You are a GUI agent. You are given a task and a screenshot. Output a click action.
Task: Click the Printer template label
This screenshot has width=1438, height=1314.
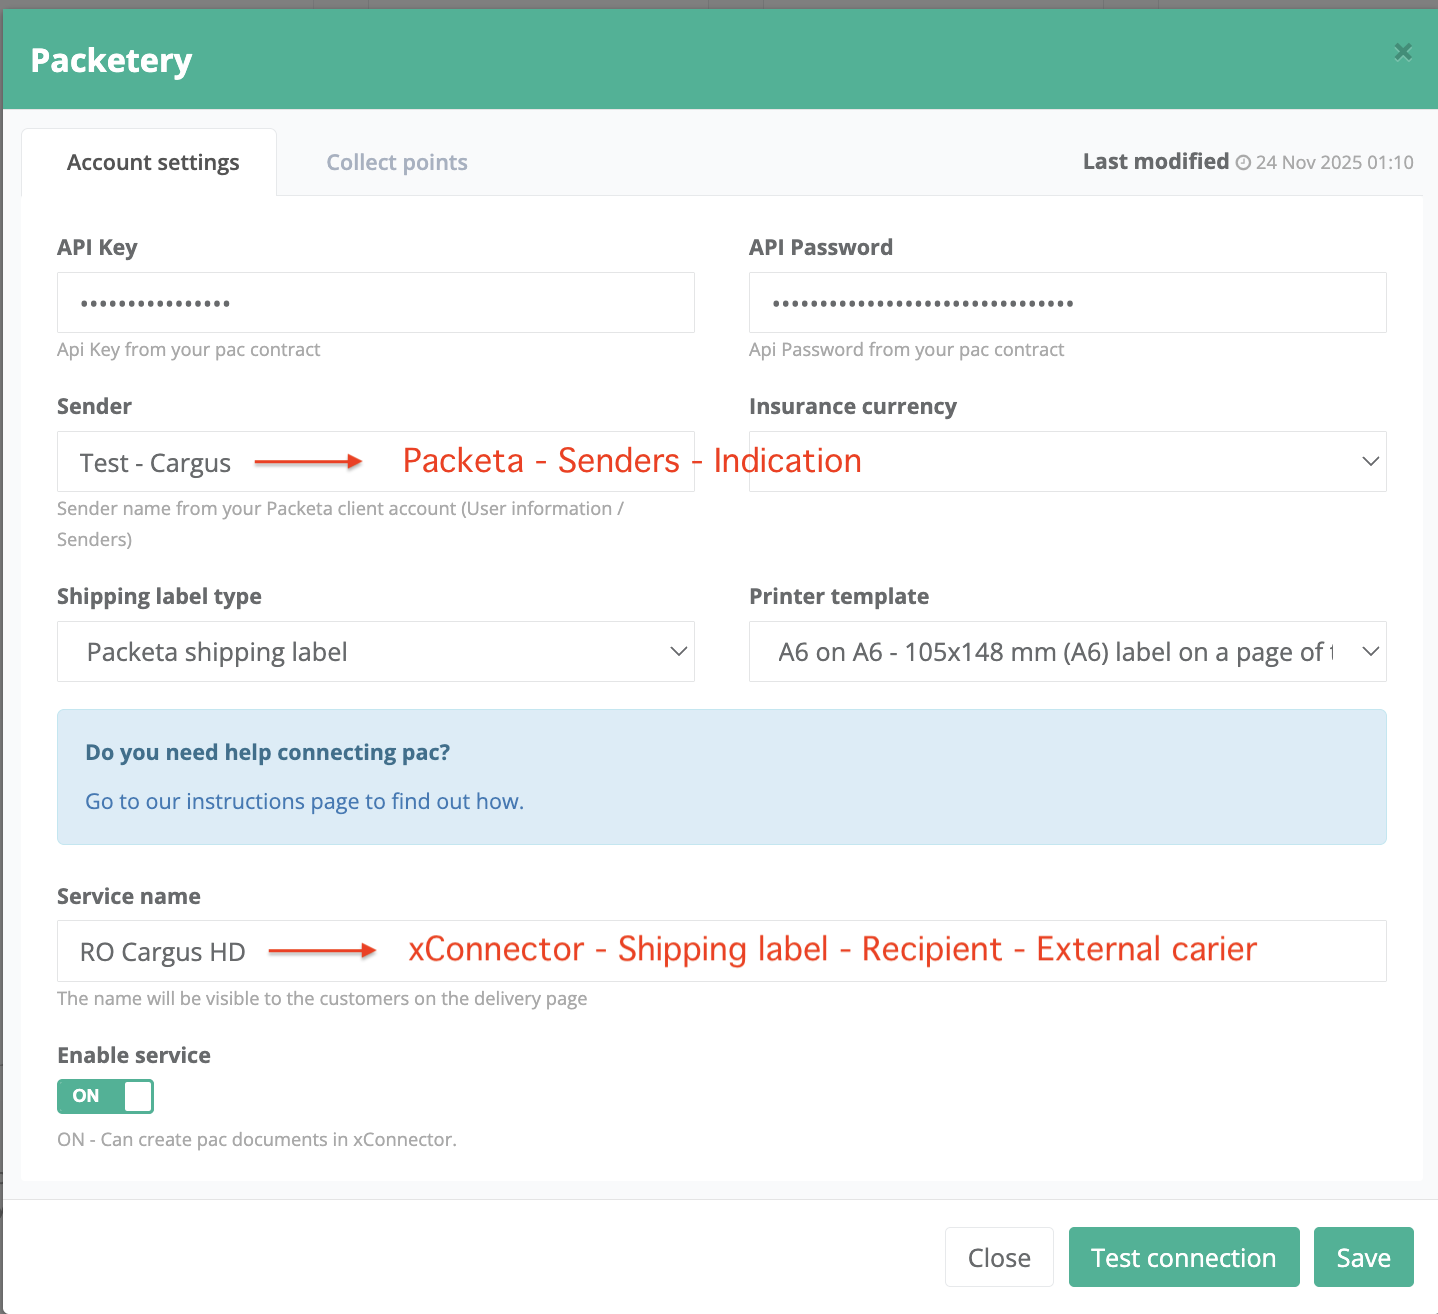(x=839, y=596)
